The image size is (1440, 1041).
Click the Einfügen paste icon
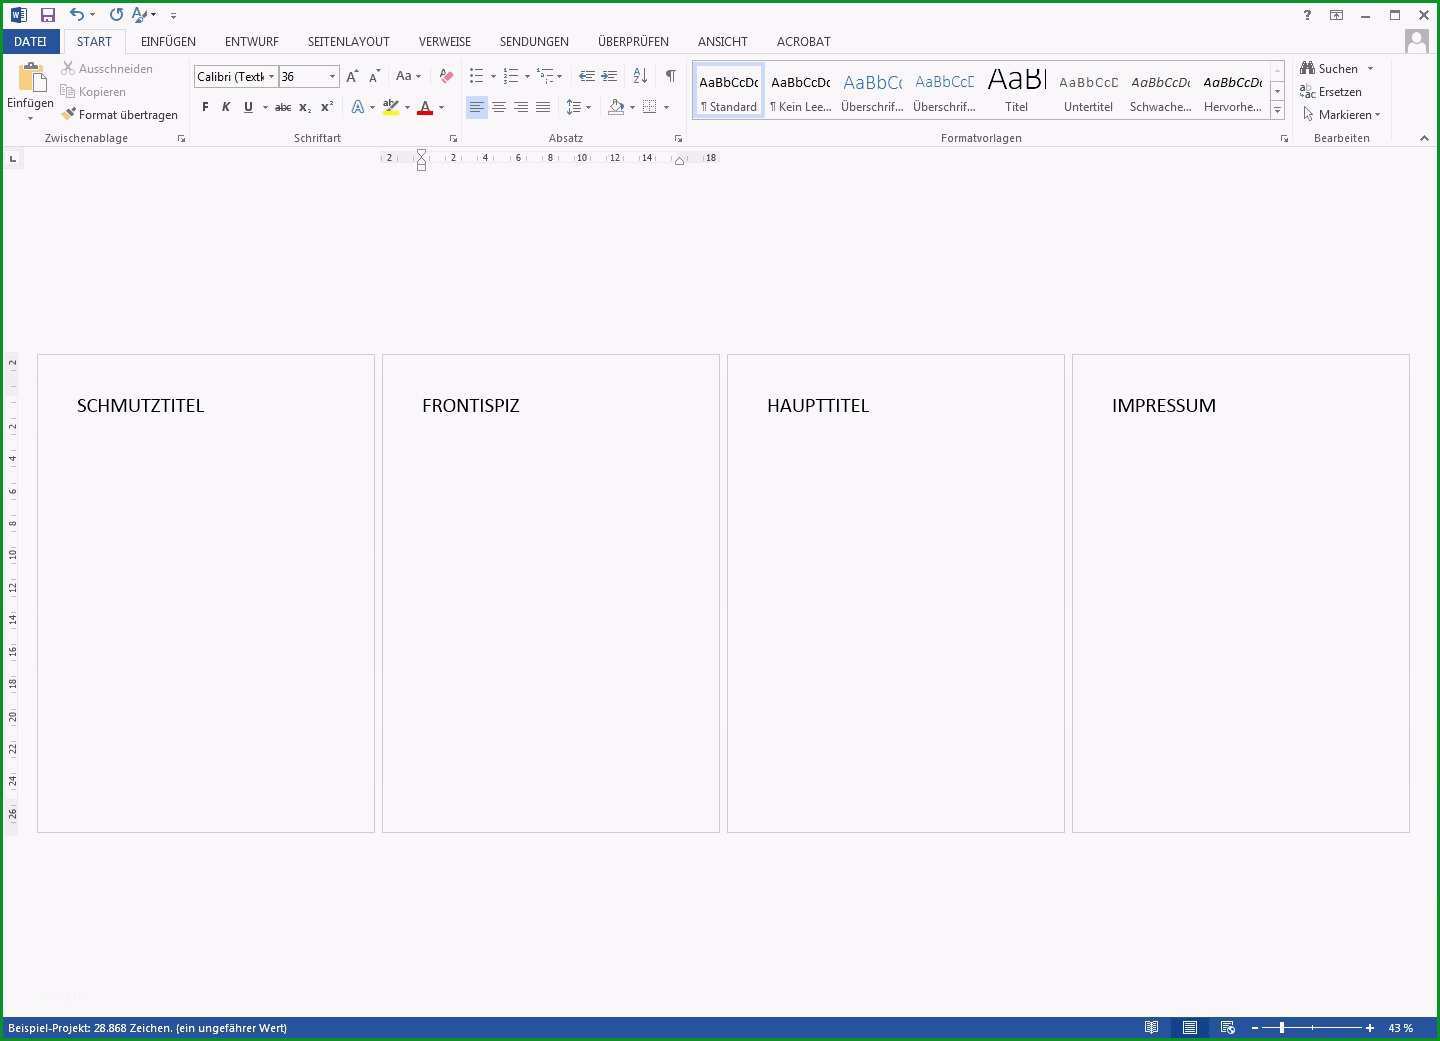point(31,78)
